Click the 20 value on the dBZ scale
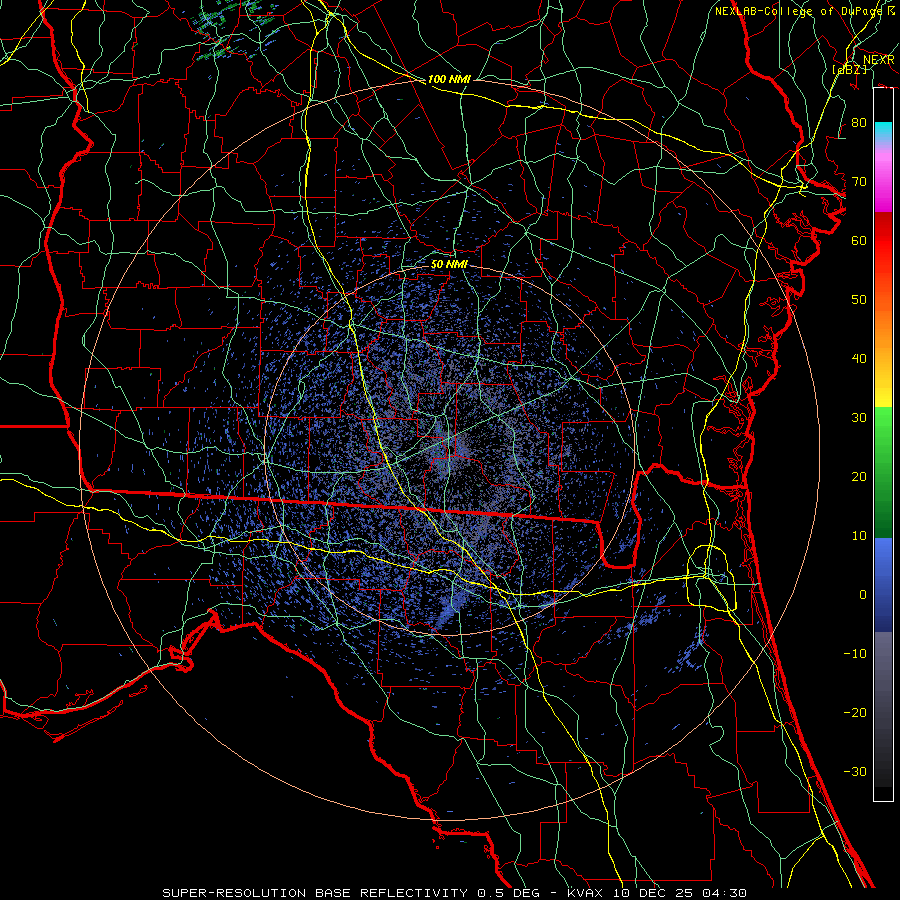The width and height of the screenshot is (900, 900). point(859,476)
